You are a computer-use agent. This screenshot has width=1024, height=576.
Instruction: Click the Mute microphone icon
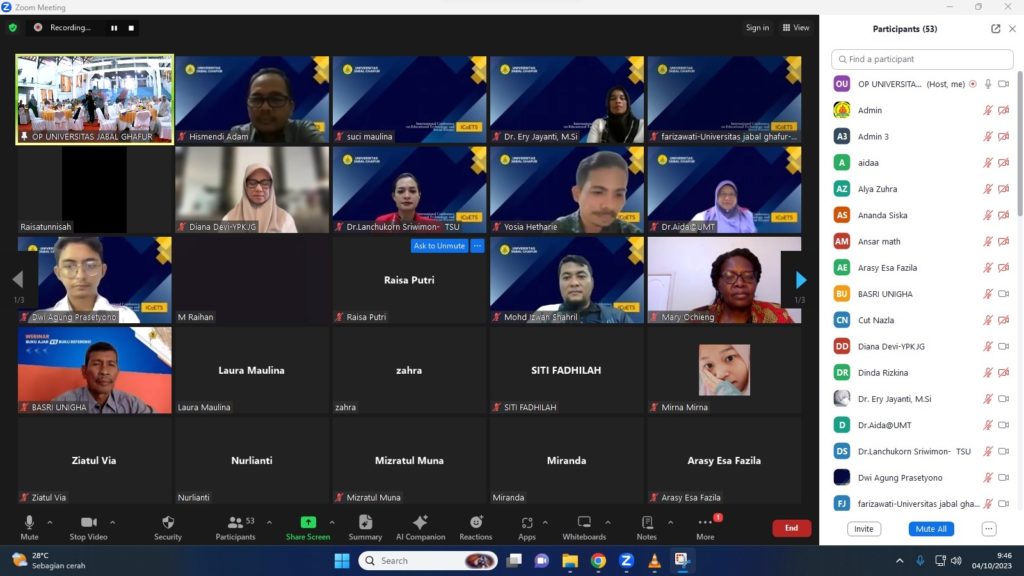[29, 522]
